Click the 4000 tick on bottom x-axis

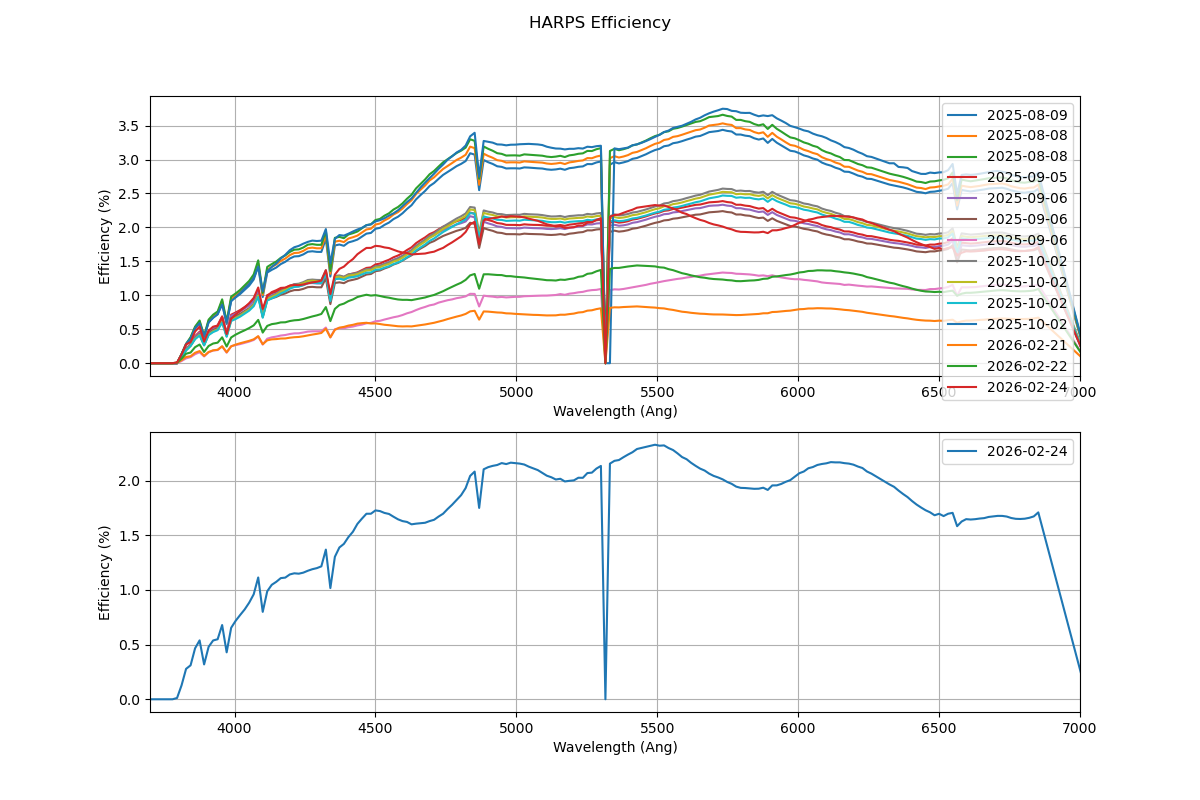[235, 729]
